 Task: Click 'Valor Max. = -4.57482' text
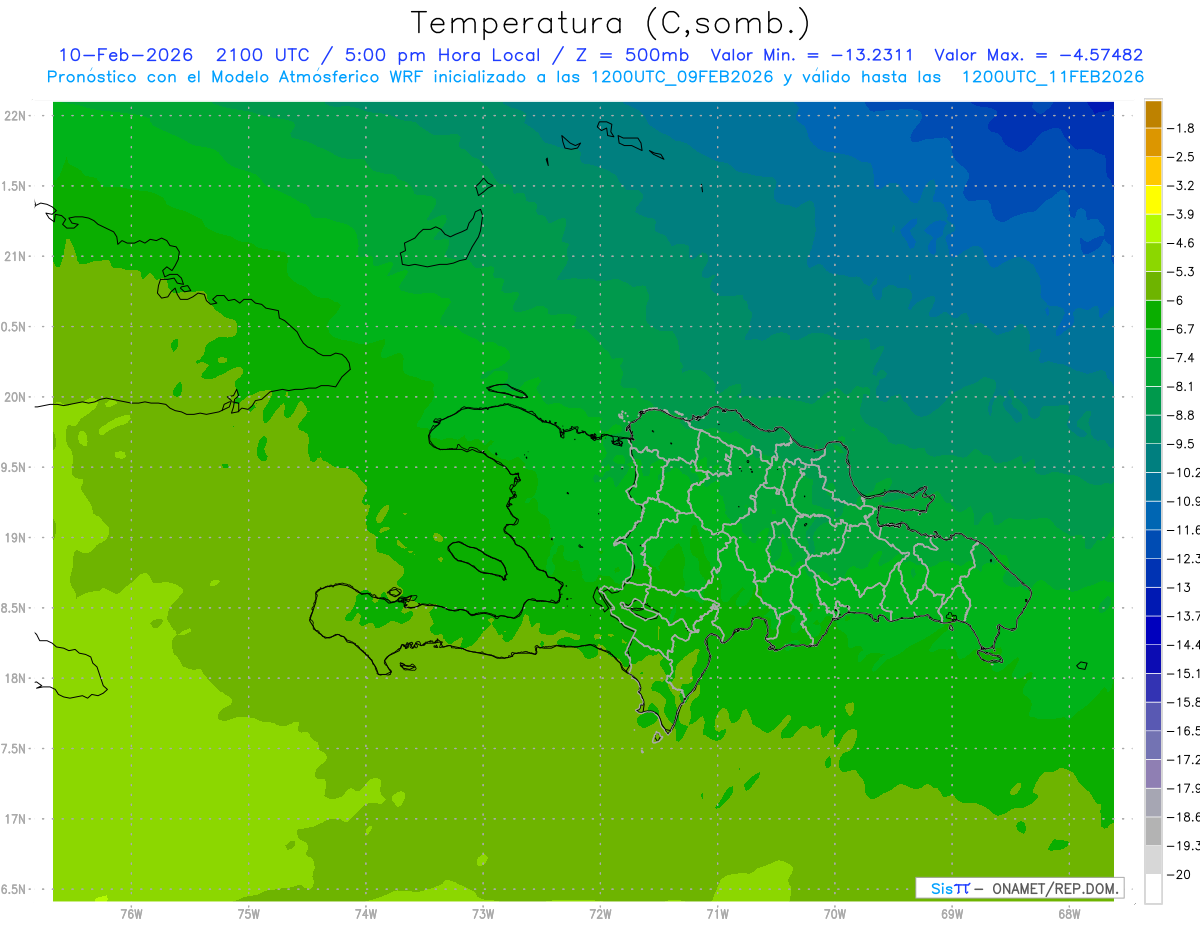tap(1038, 55)
